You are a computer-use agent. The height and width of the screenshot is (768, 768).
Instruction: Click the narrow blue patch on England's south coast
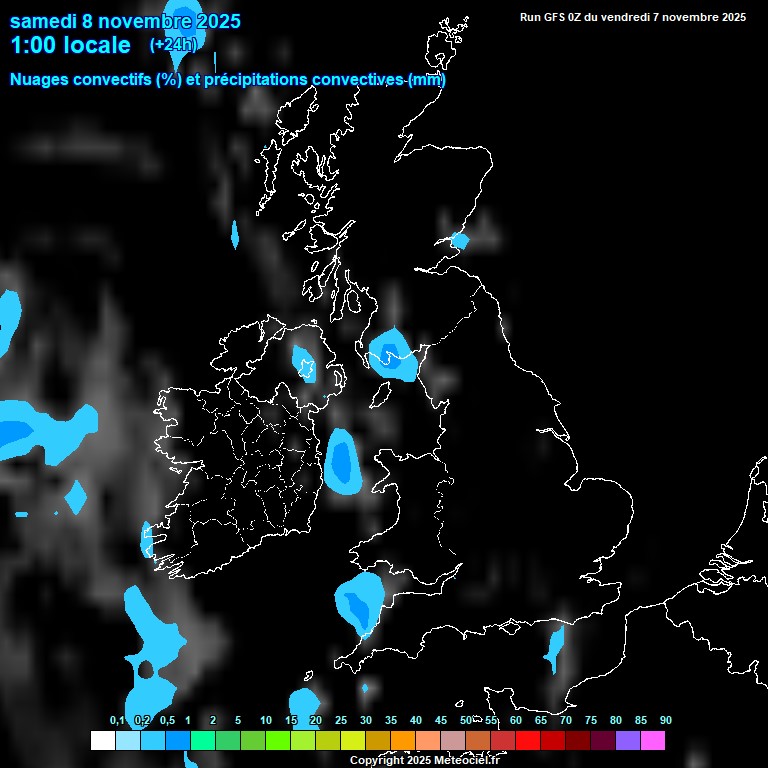point(553,647)
